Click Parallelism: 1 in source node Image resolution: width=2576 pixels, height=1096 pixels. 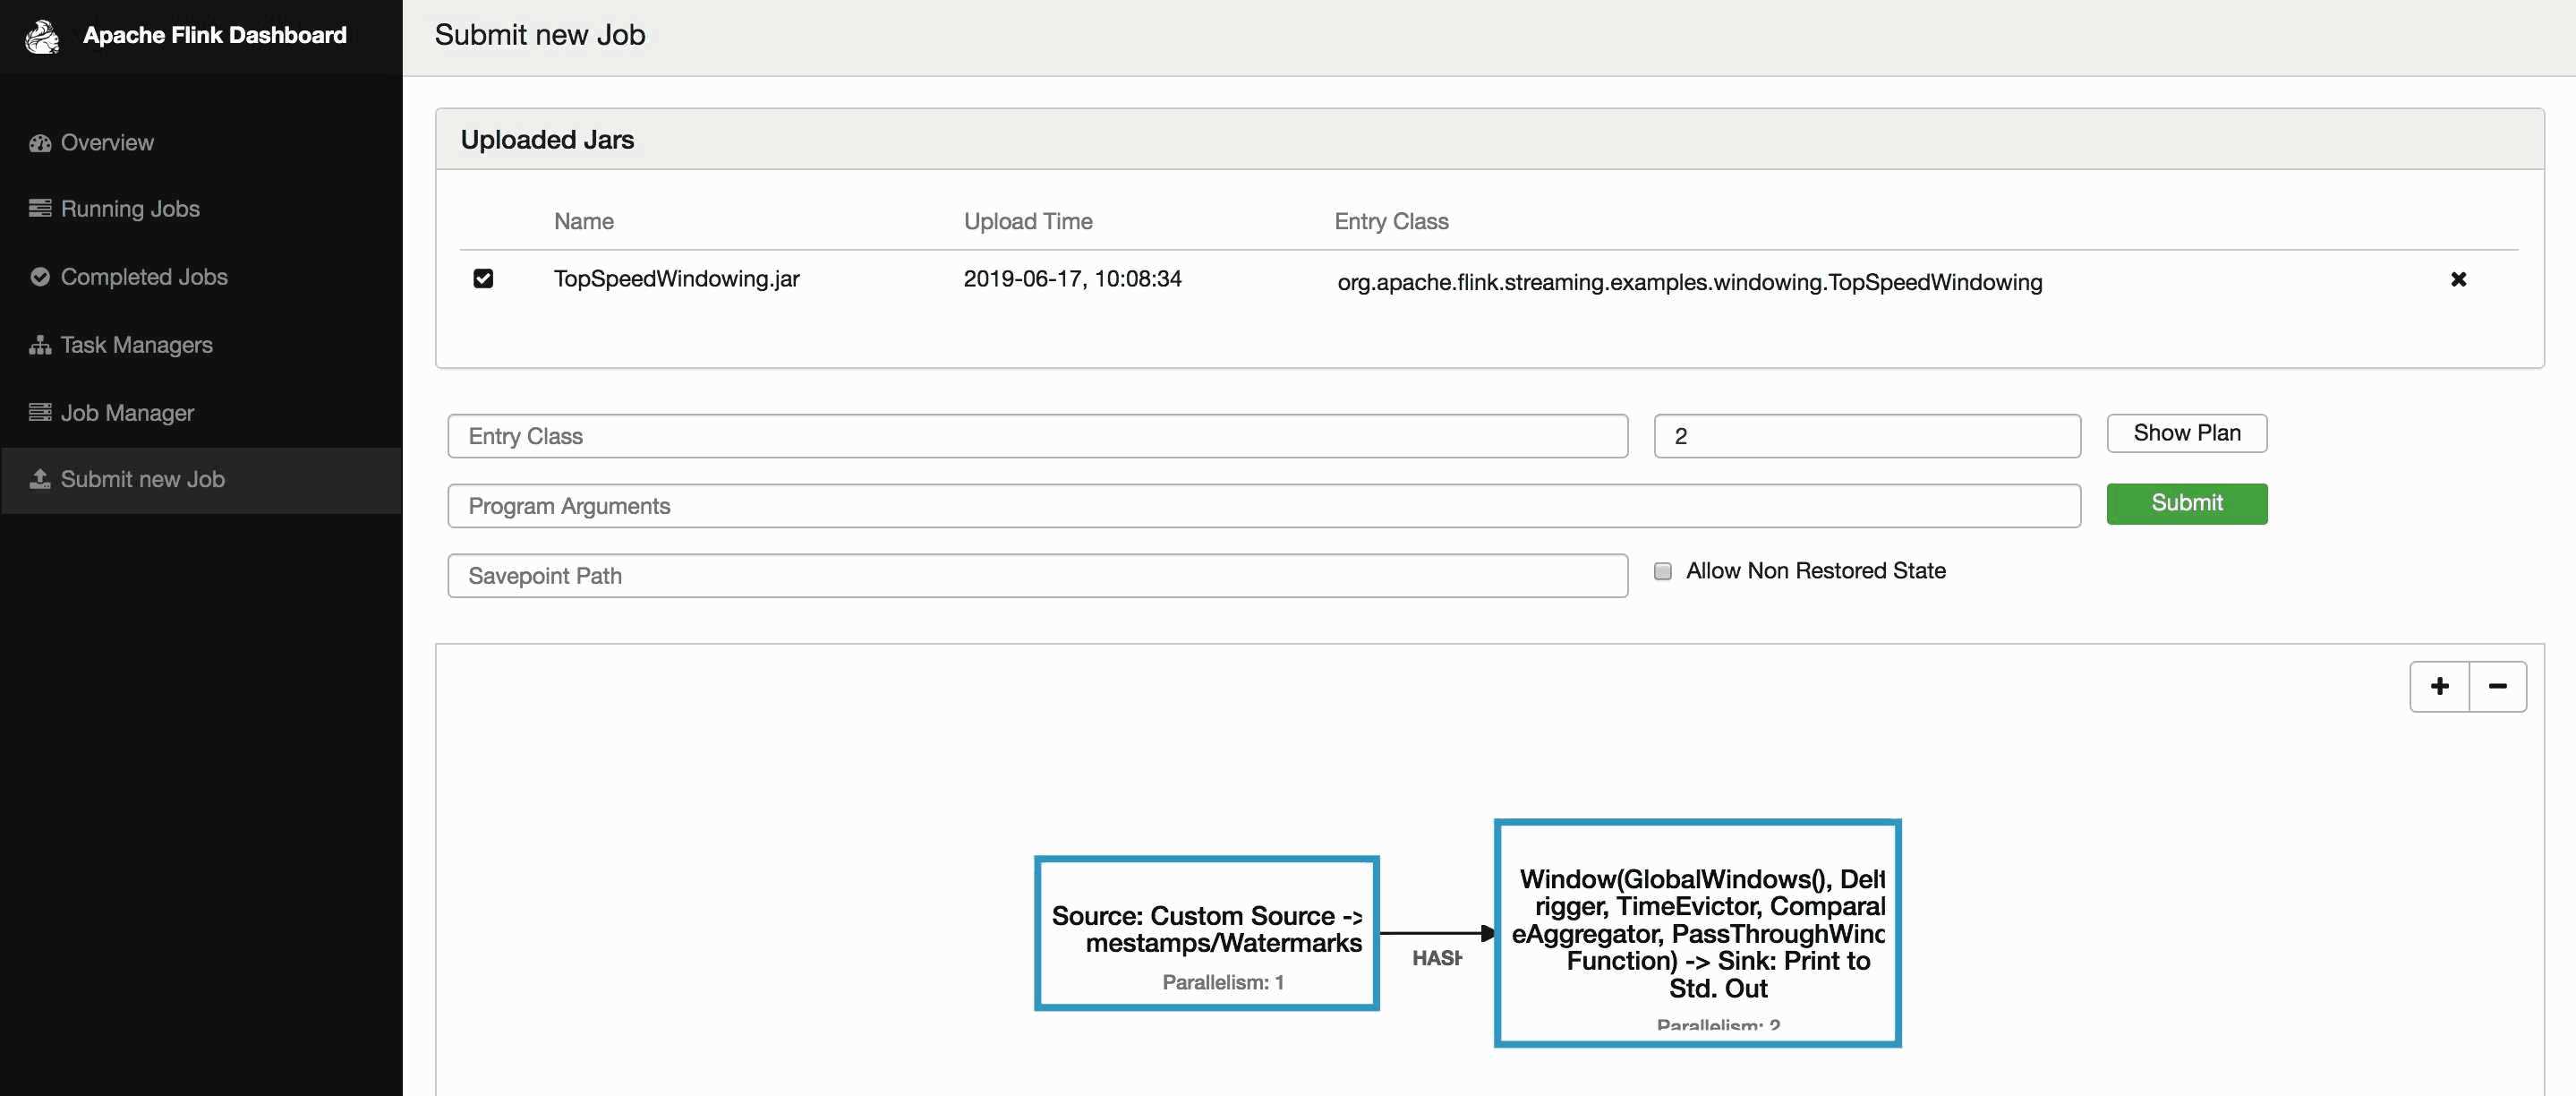[x=1223, y=983]
